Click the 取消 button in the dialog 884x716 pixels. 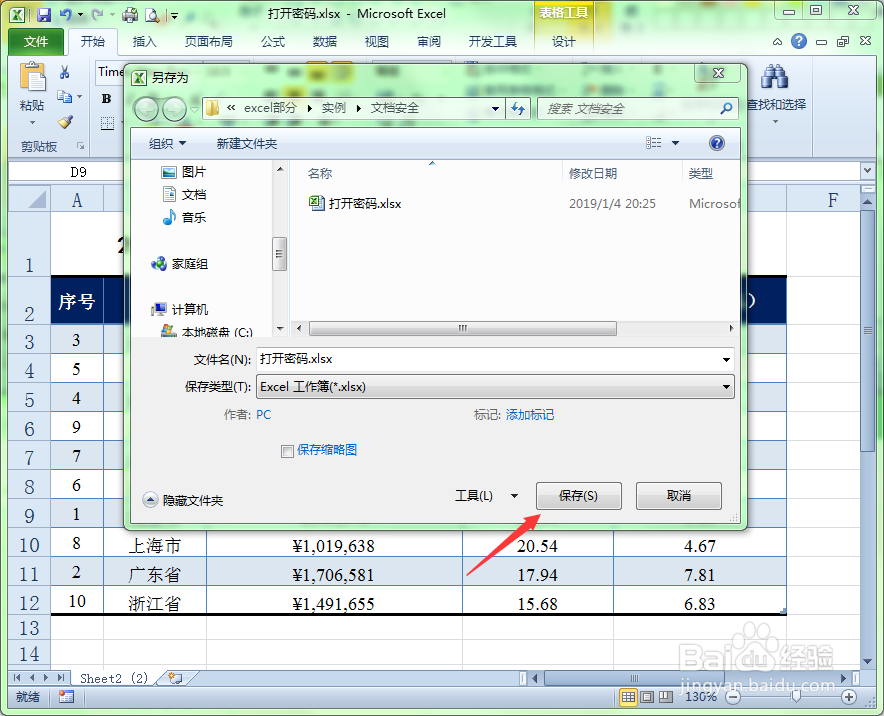coord(678,495)
